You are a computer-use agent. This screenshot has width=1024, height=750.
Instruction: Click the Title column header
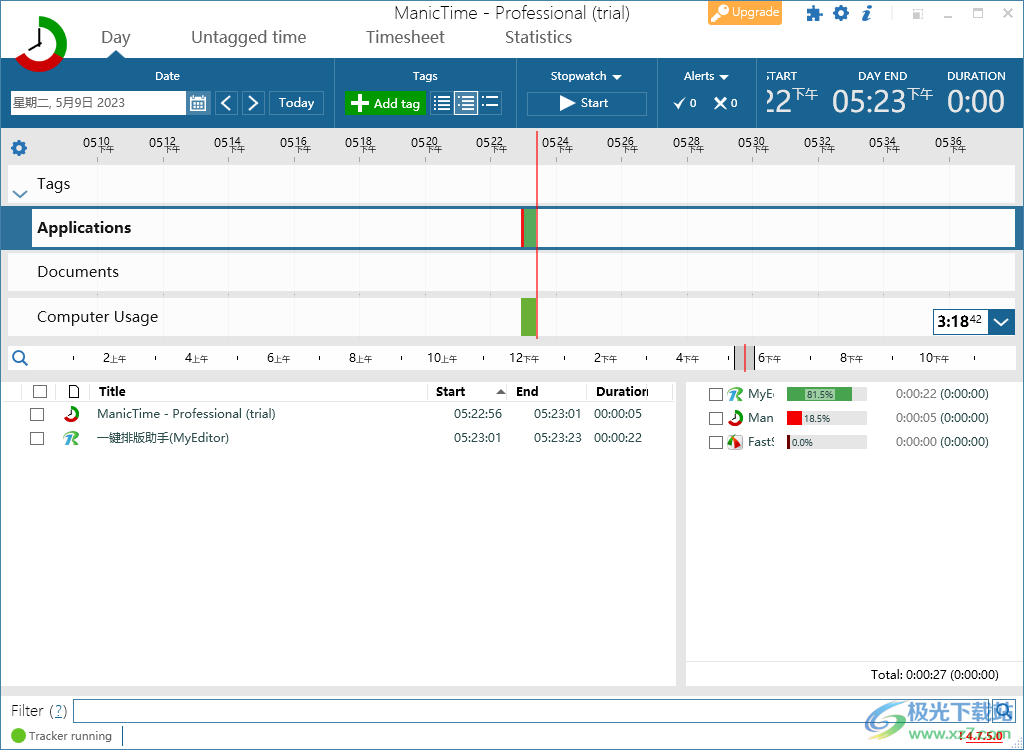pyautogui.click(x=112, y=391)
